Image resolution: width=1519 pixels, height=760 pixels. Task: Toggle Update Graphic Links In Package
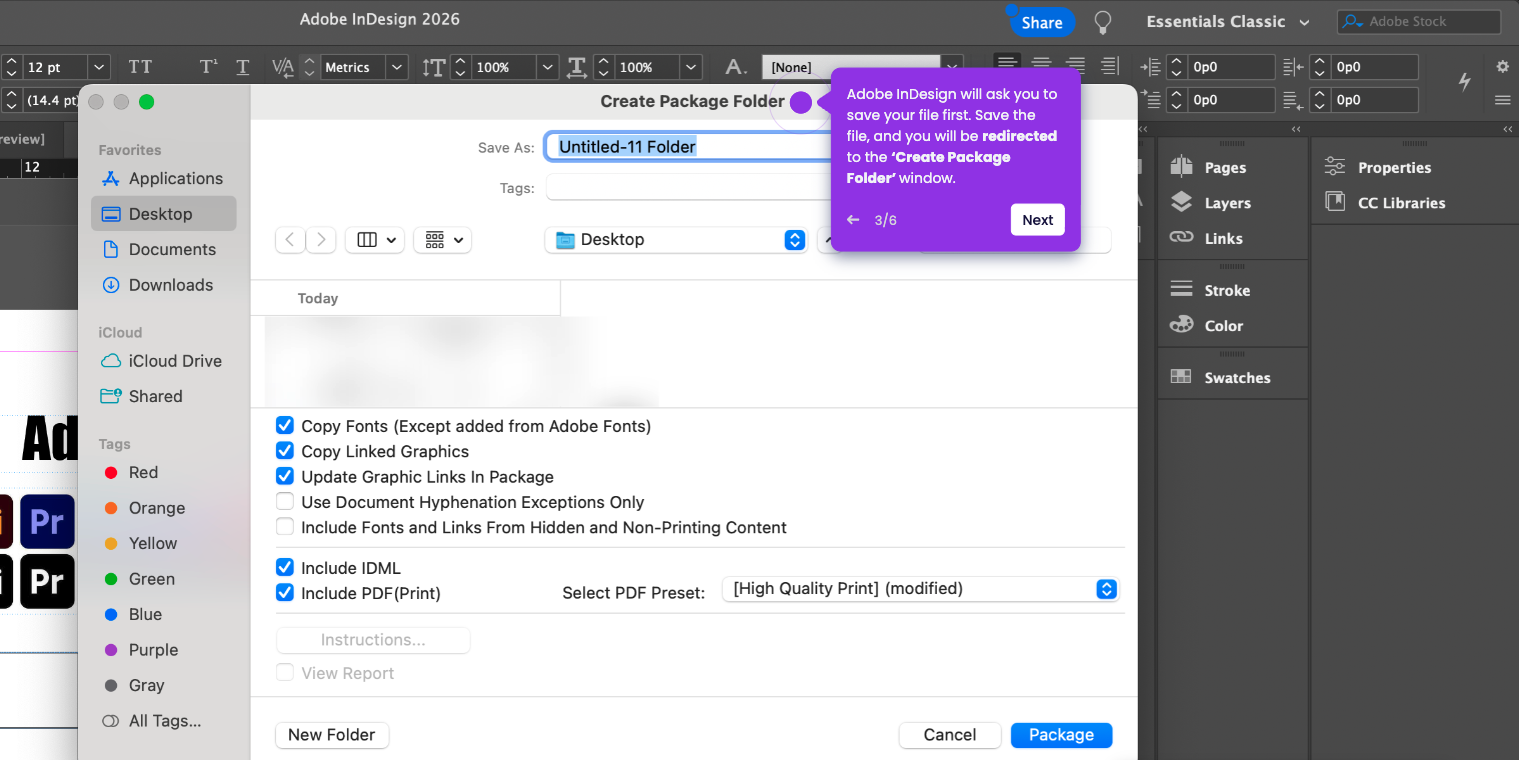coord(285,477)
